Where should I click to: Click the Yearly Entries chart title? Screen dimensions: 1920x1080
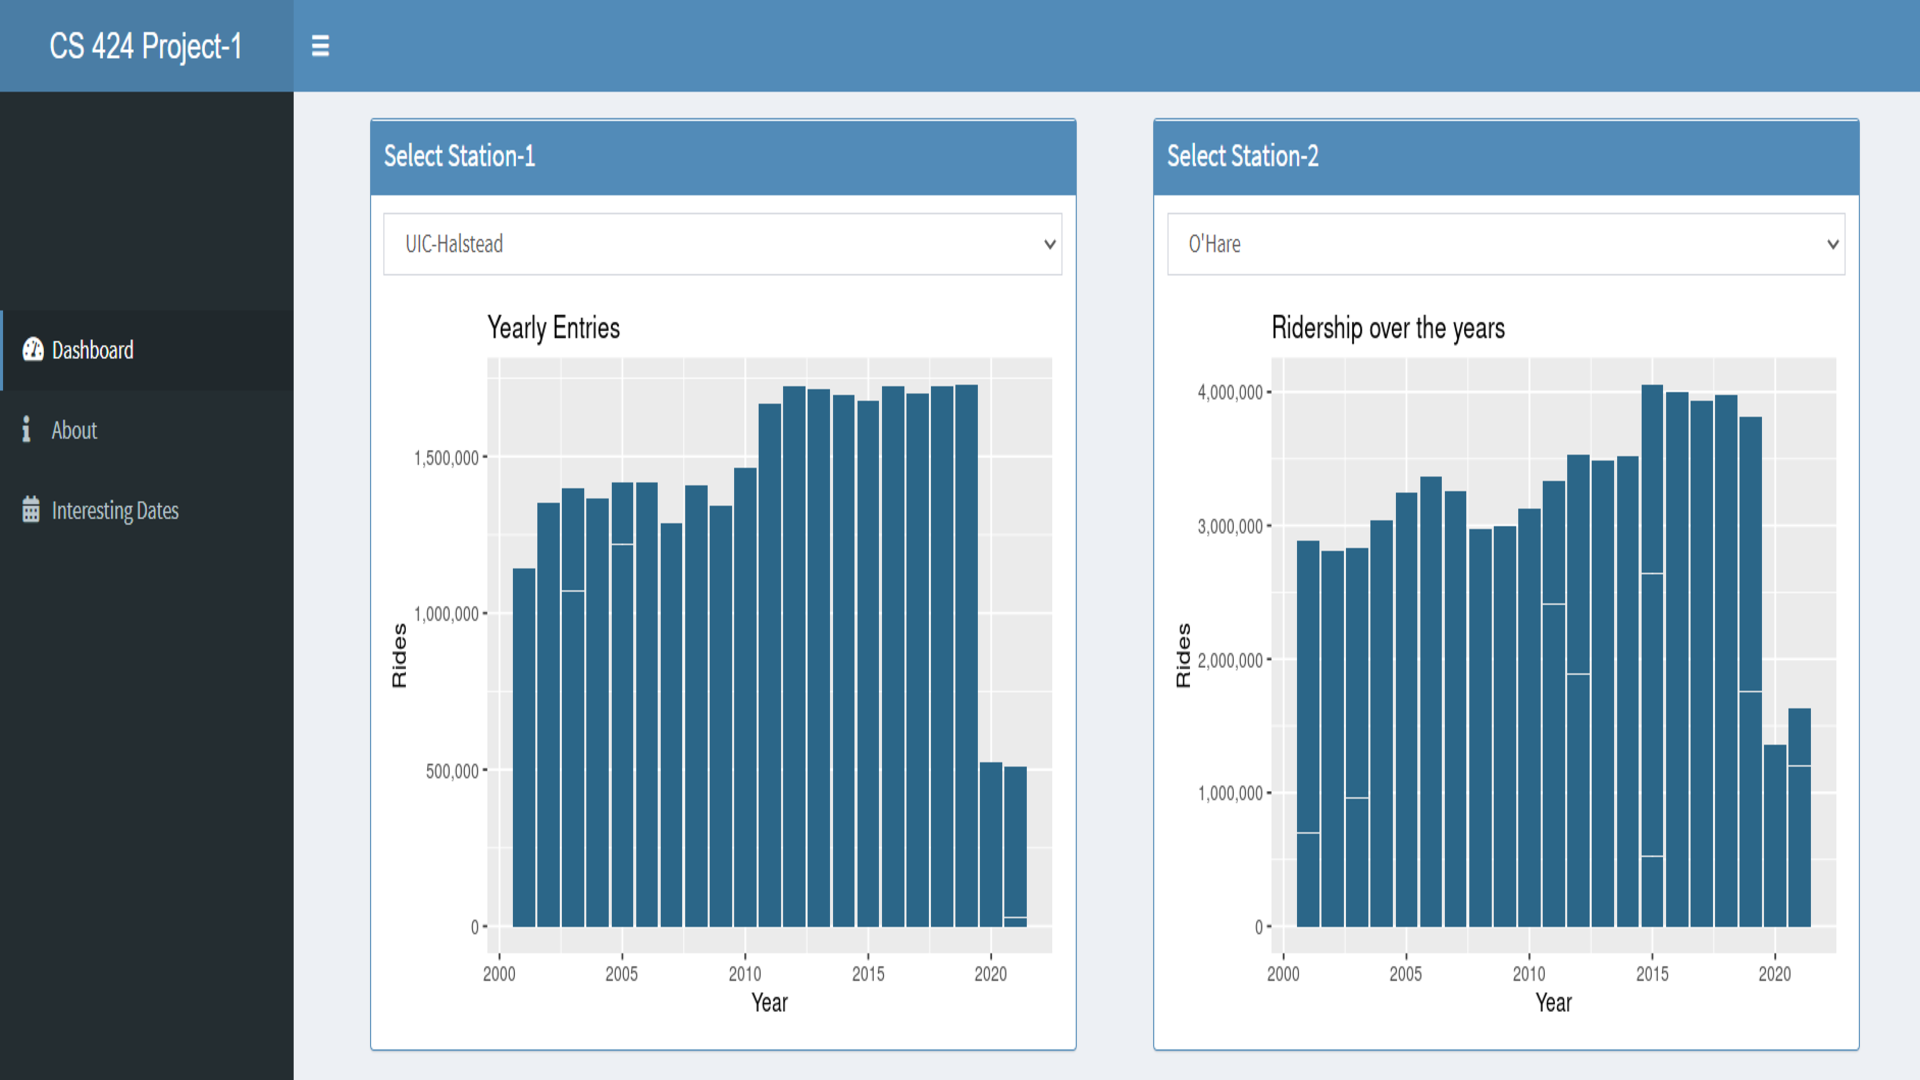pos(553,328)
